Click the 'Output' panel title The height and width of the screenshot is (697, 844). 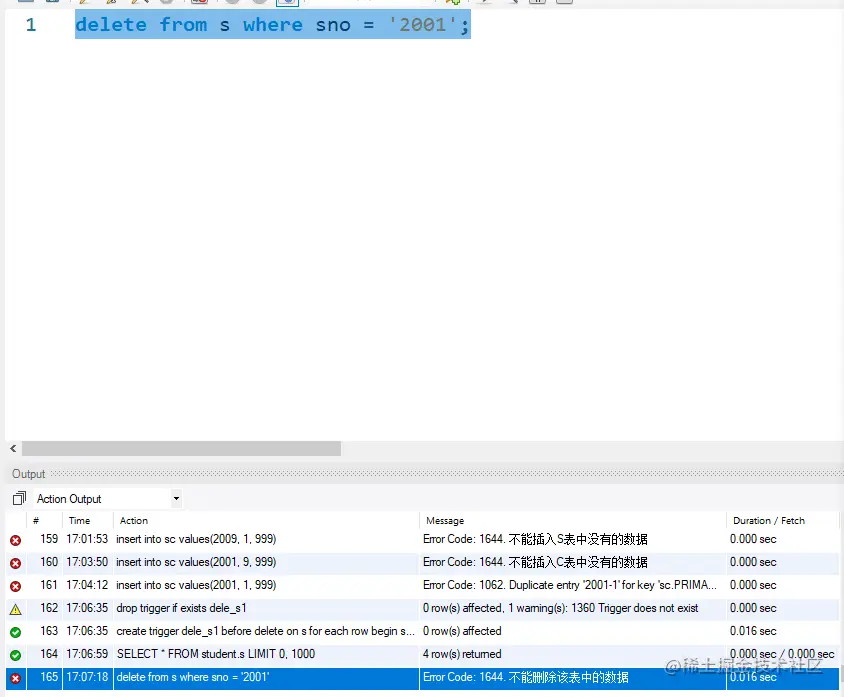[x=29, y=474]
